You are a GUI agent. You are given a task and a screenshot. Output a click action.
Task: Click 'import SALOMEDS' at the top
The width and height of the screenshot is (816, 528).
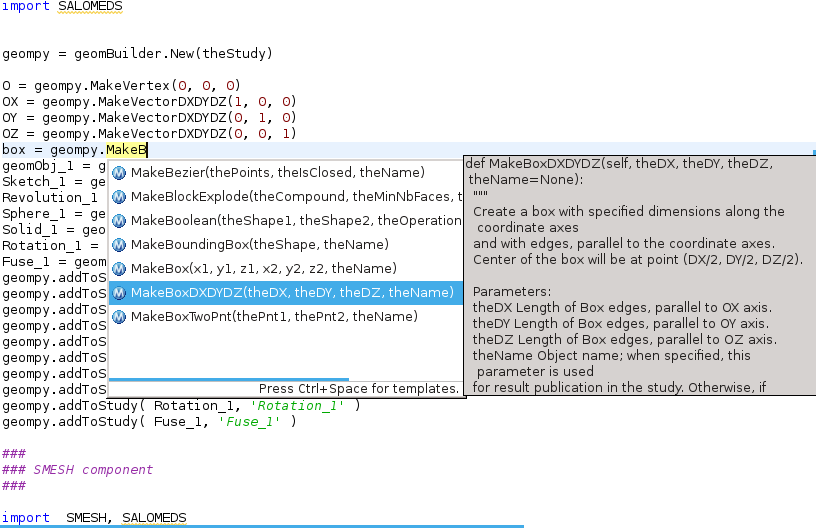click(62, 6)
